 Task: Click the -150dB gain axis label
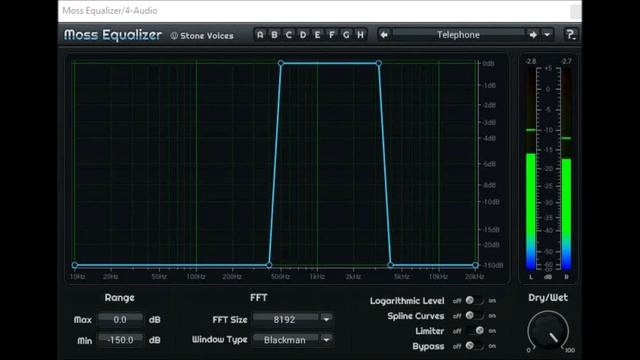[493, 265]
